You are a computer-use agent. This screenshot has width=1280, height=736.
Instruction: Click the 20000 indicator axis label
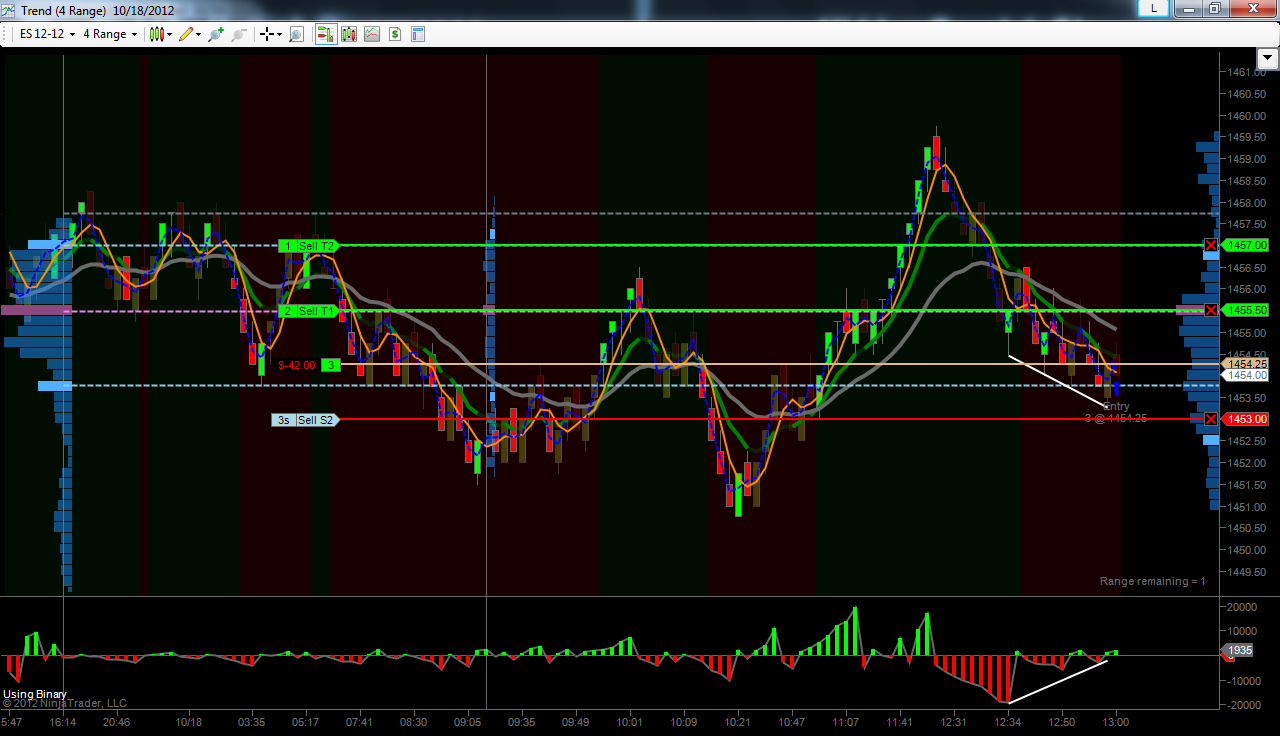click(x=1241, y=607)
